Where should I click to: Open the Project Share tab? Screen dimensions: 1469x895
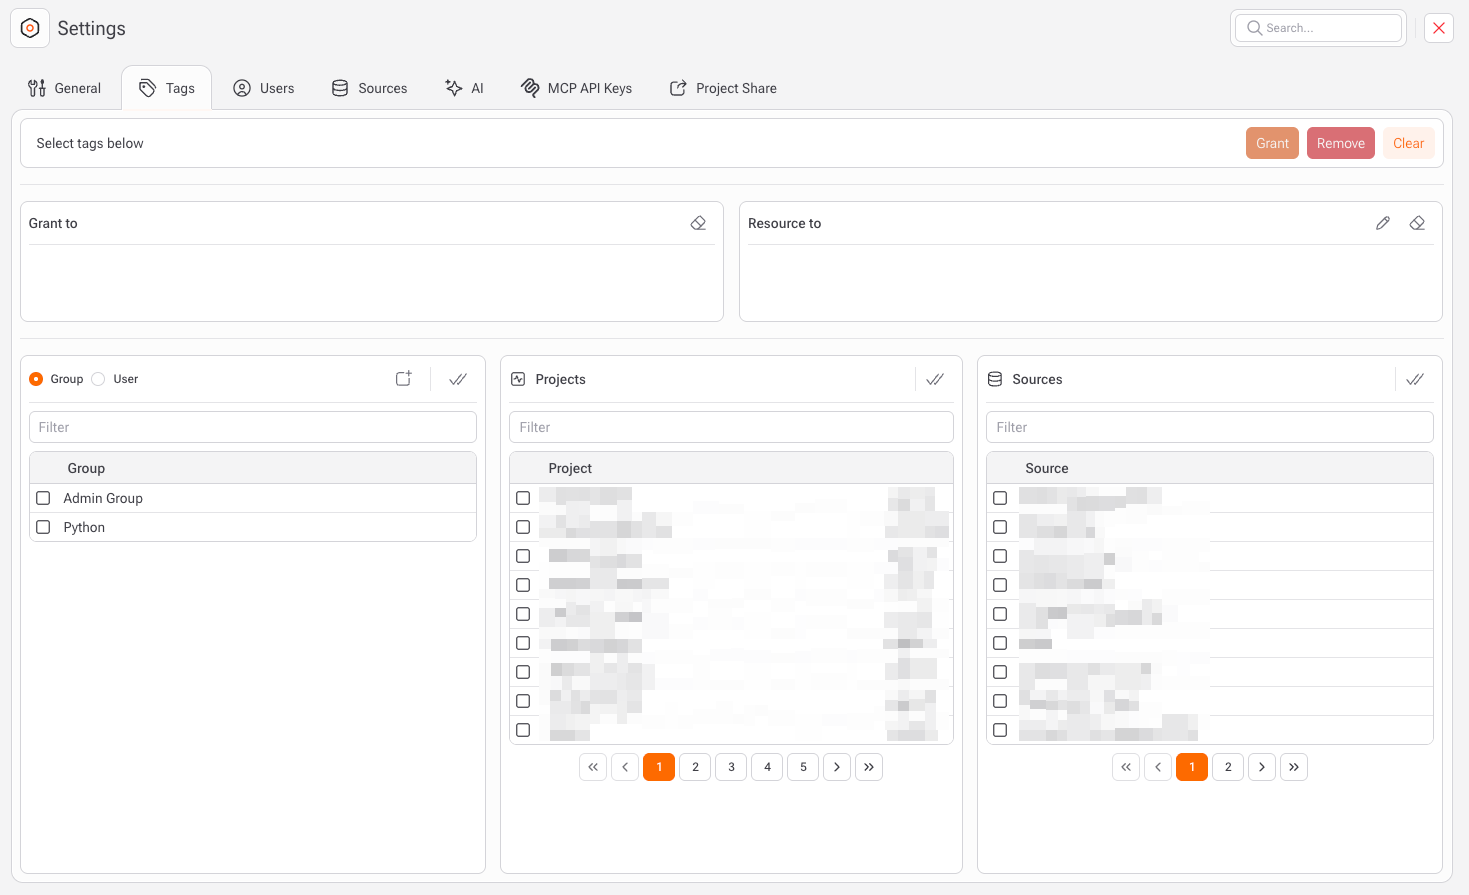(x=723, y=88)
